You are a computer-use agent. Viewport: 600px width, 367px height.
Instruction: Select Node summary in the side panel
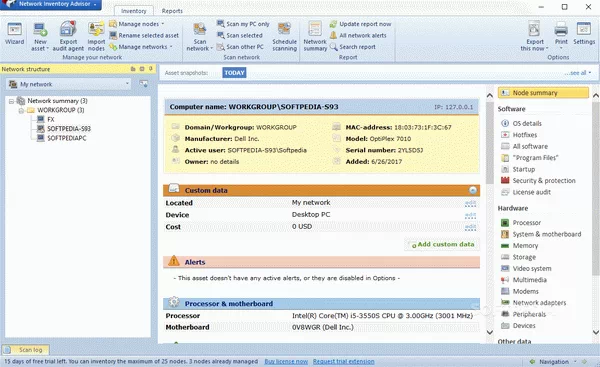pos(543,93)
